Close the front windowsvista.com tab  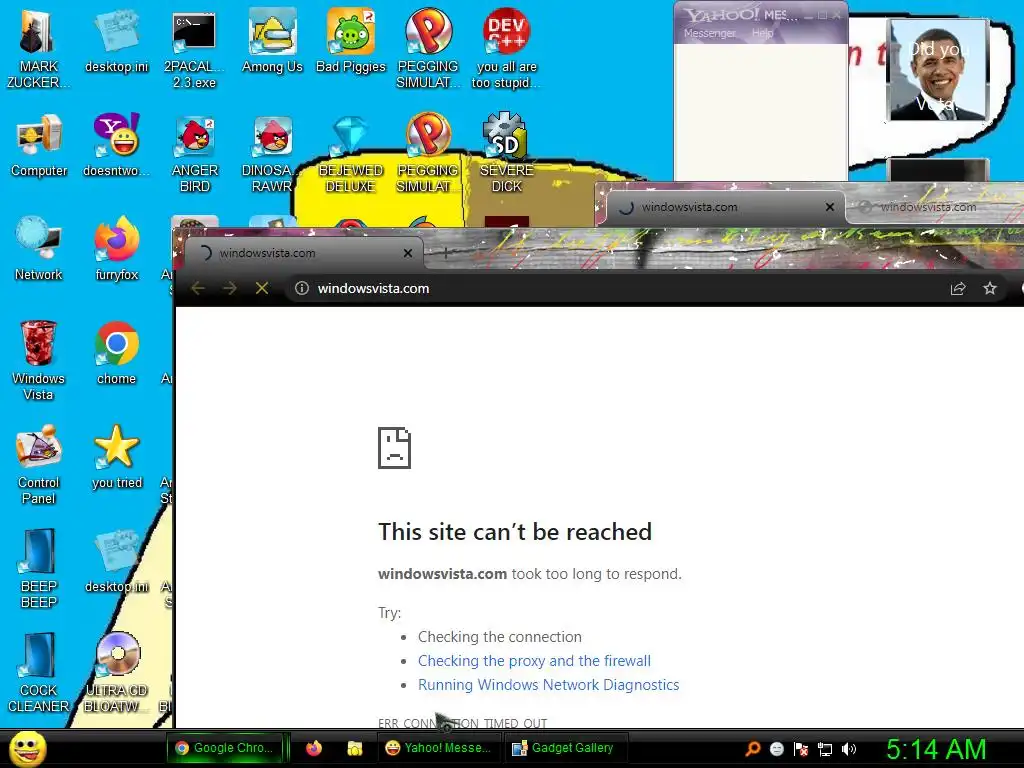click(408, 253)
